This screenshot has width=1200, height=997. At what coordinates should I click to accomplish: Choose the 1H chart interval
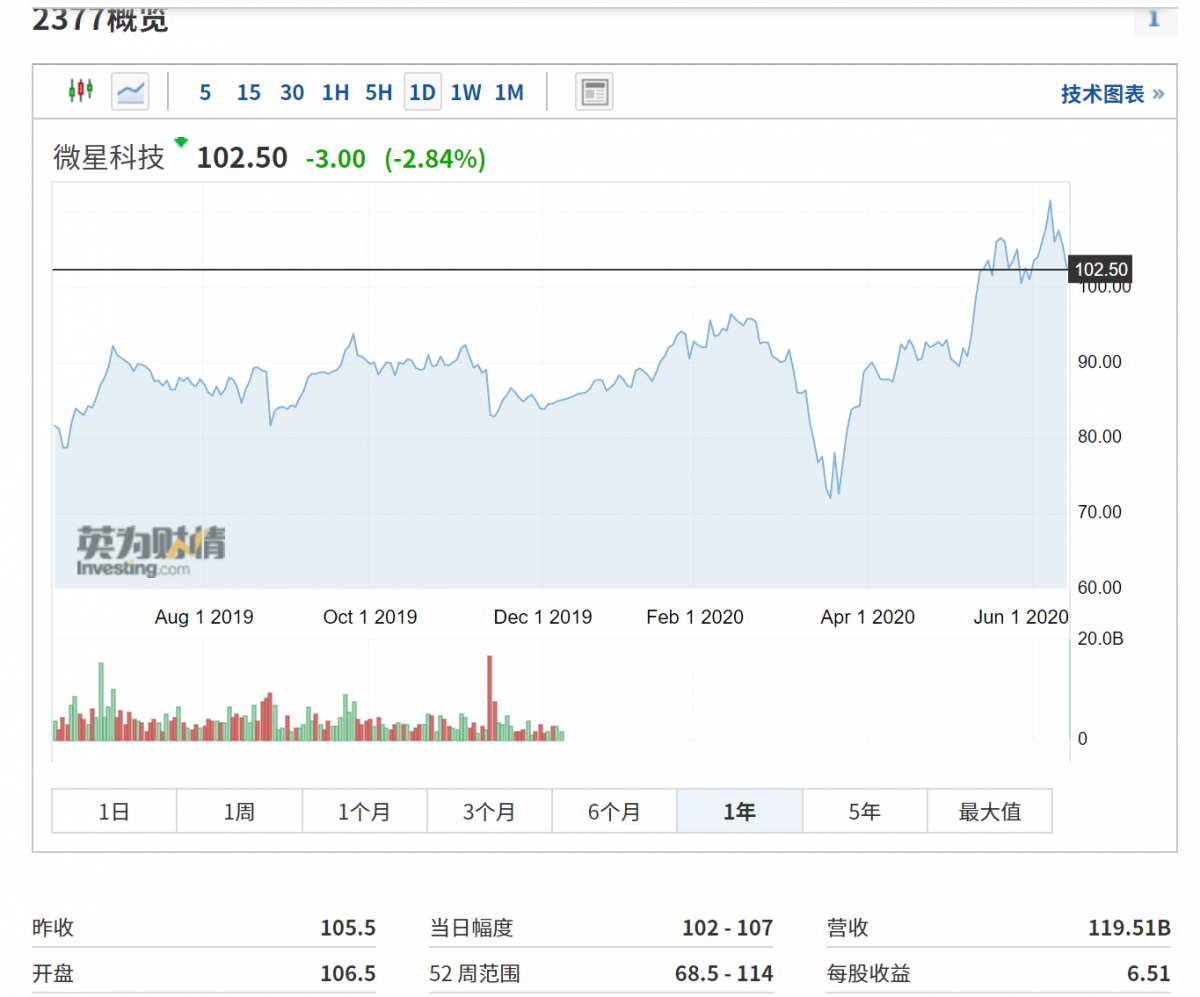(335, 93)
